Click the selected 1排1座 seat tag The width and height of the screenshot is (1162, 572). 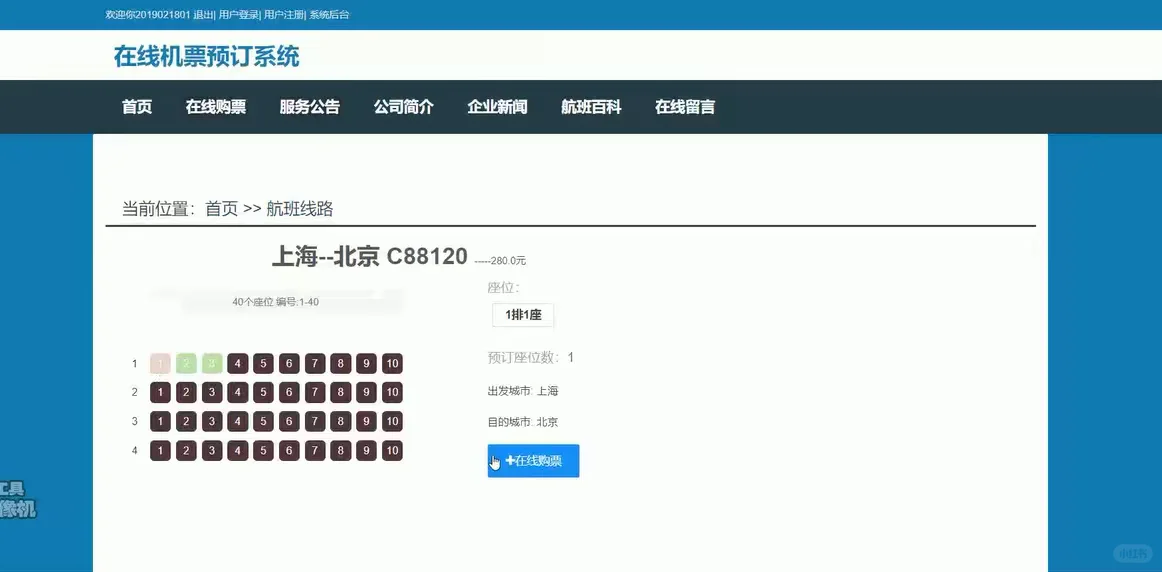pyautogui.click(x=523, y=315)
